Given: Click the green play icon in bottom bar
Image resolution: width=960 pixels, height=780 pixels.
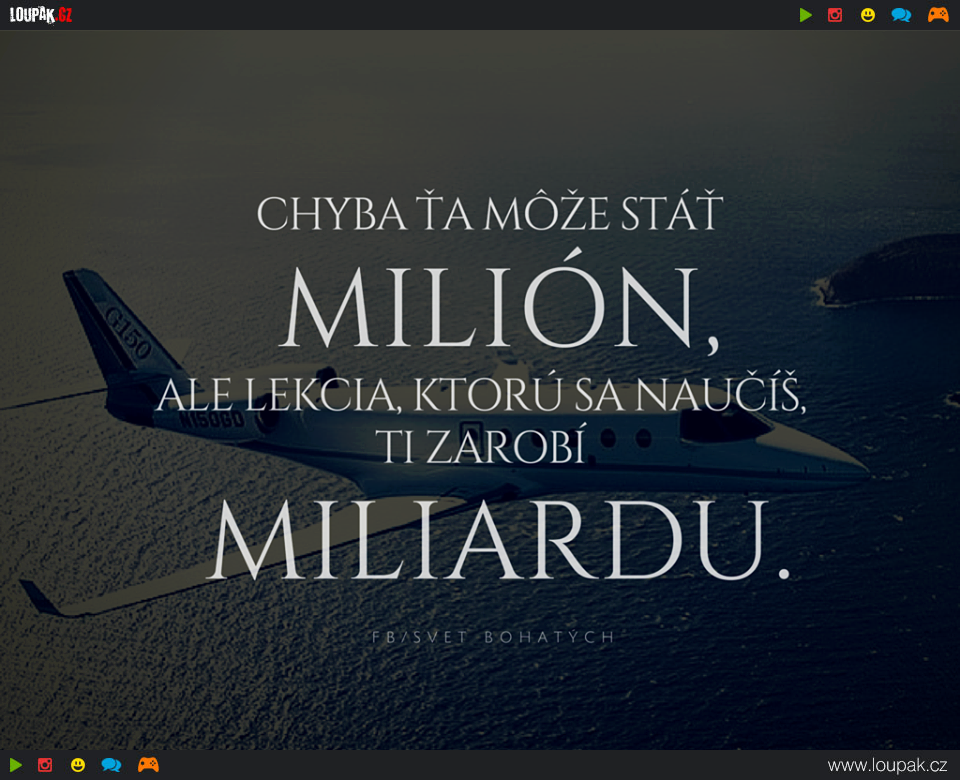Looking at the screenshot, I should (16, 765).
